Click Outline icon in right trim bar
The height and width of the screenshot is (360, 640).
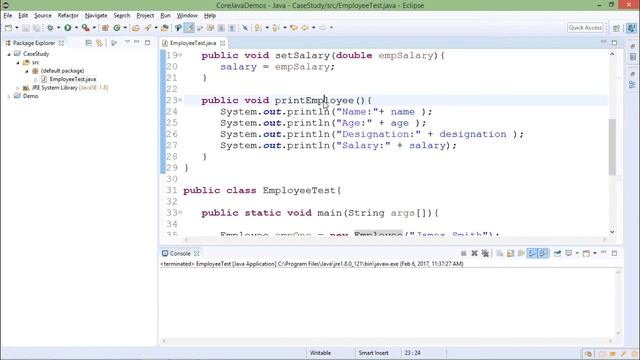pos(632,84)
